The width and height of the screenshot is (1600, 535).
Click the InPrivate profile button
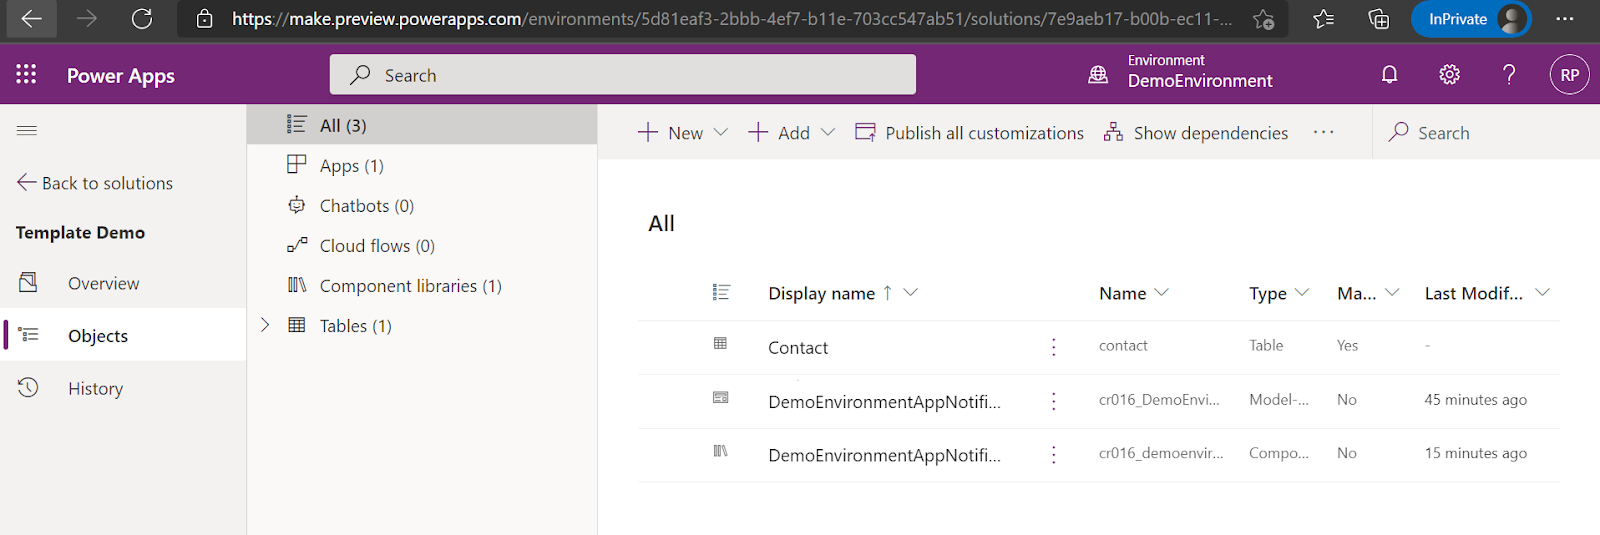[1471, 19]
